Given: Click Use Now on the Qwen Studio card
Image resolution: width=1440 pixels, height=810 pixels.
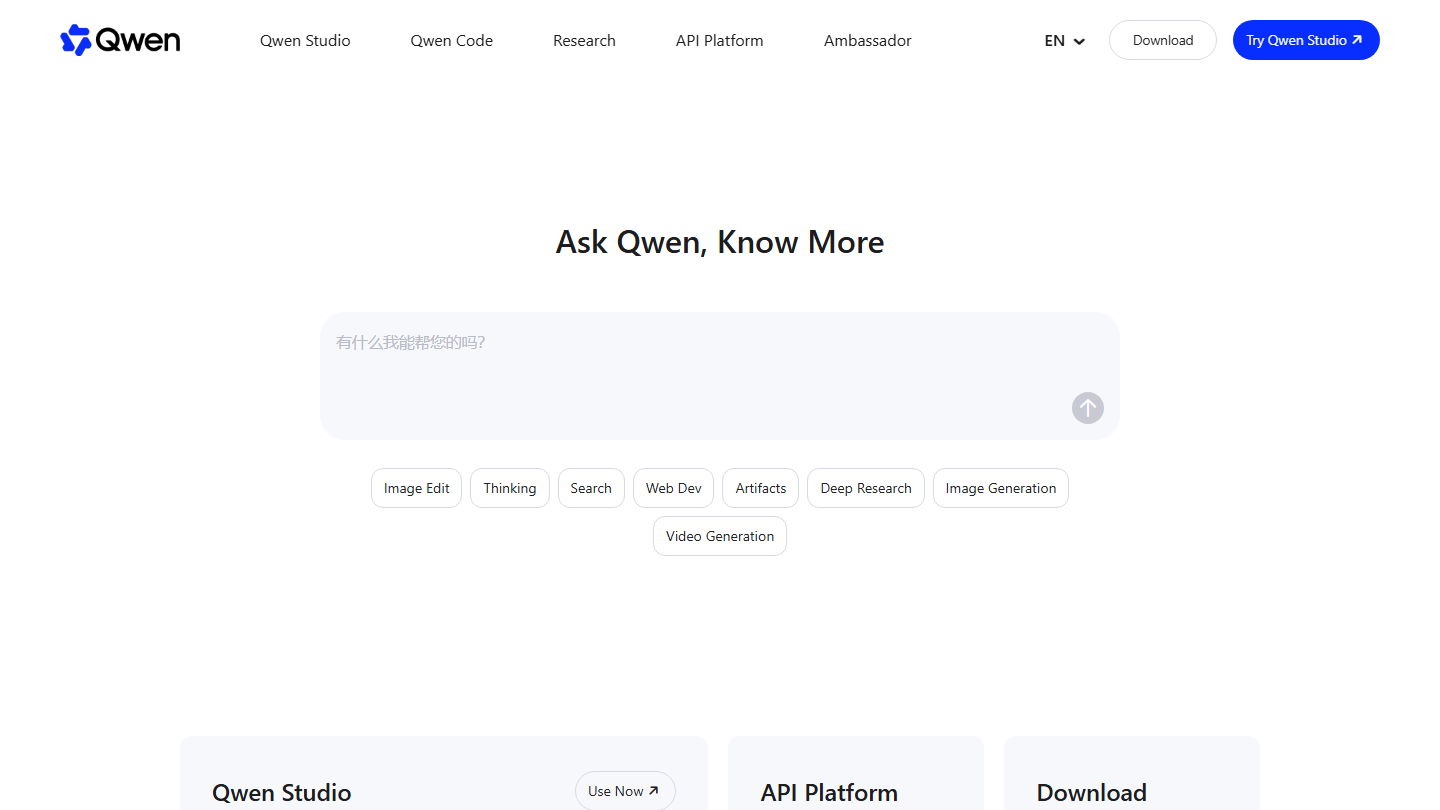Looking at the screenshot, I should point(625,791).
